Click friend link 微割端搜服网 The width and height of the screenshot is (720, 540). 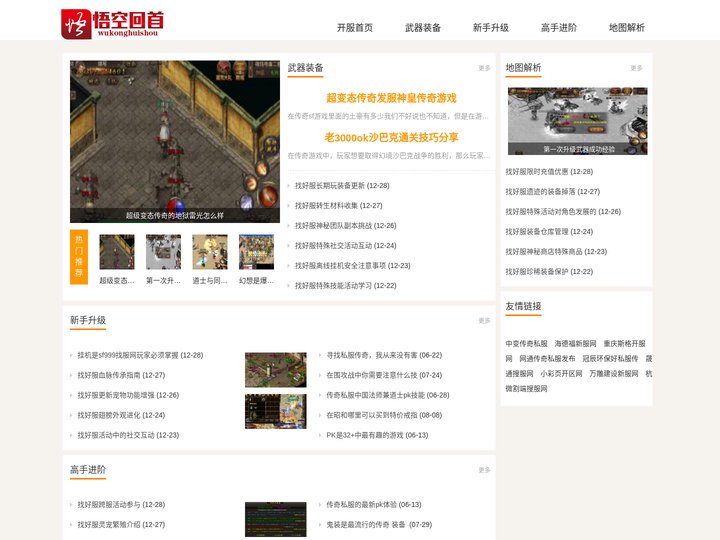526,389
